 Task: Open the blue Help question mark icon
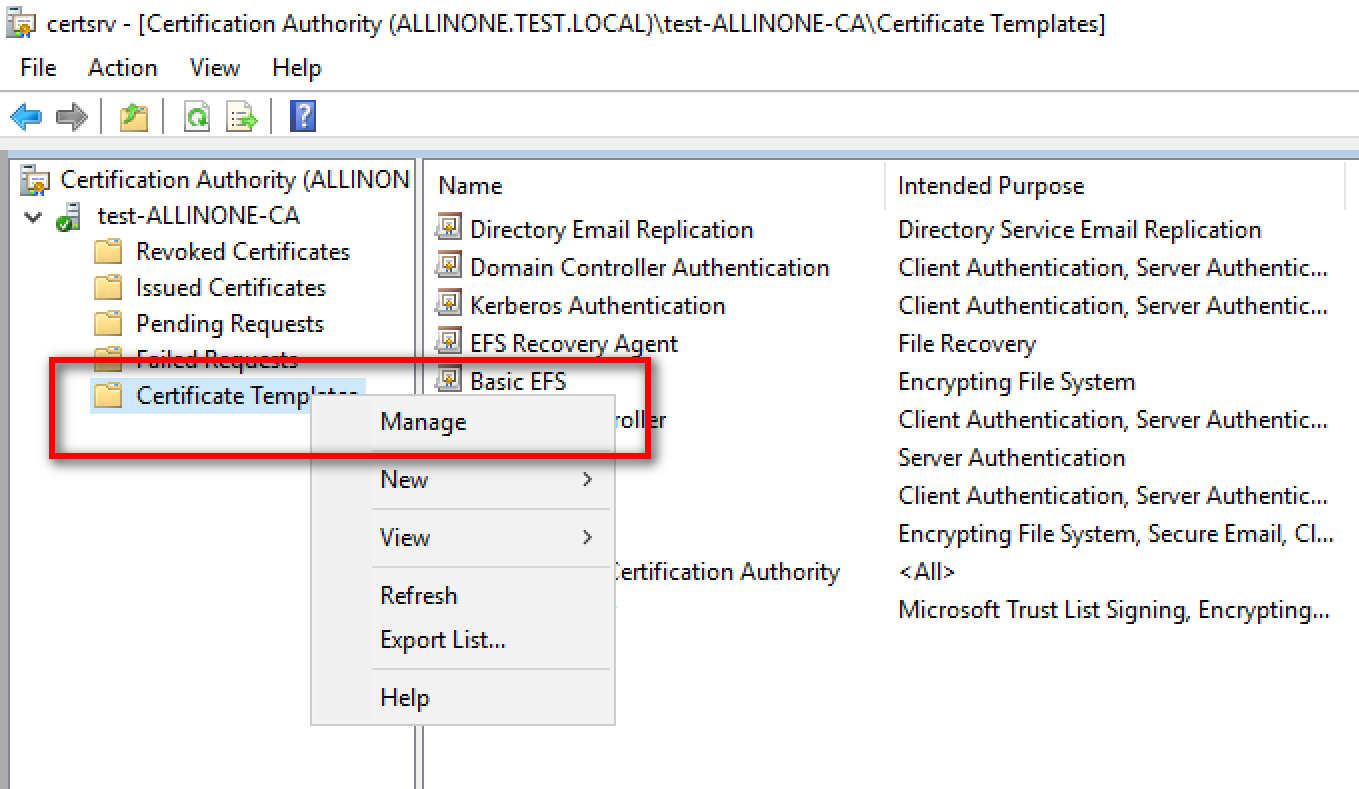[302, 117]
